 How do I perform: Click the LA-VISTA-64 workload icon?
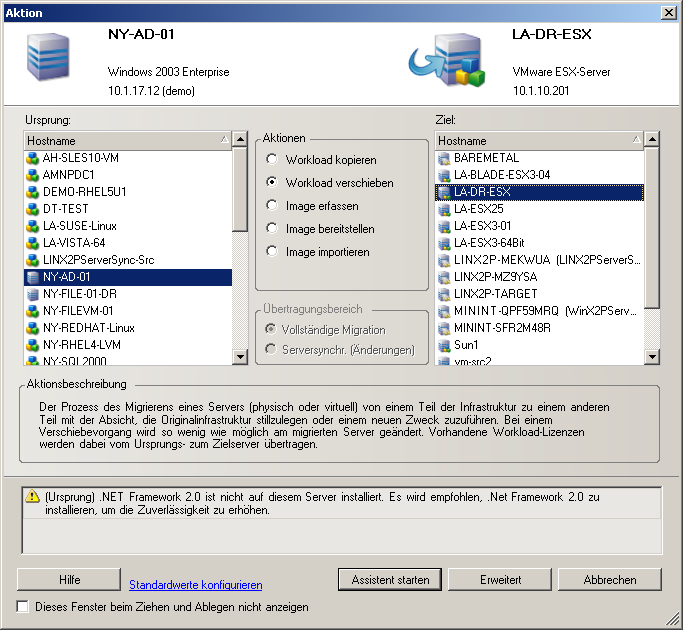pos(33,243)
